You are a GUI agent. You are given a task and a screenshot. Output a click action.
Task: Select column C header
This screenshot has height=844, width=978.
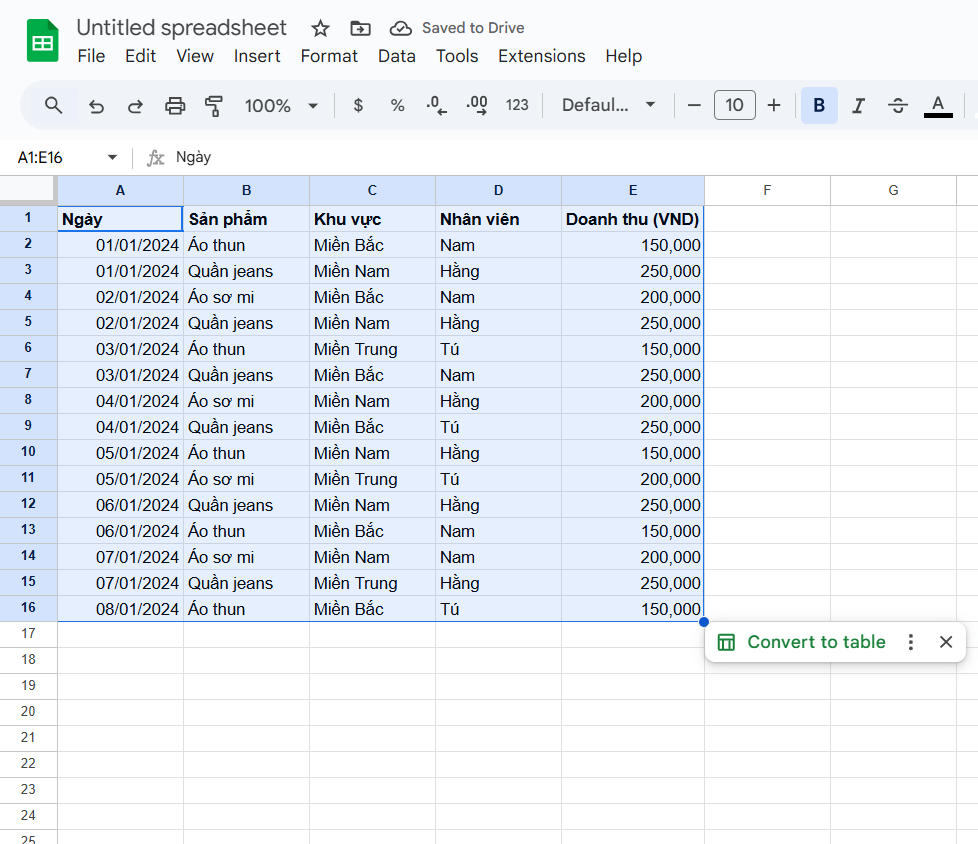pyautogui.click(x=372, y=190)
